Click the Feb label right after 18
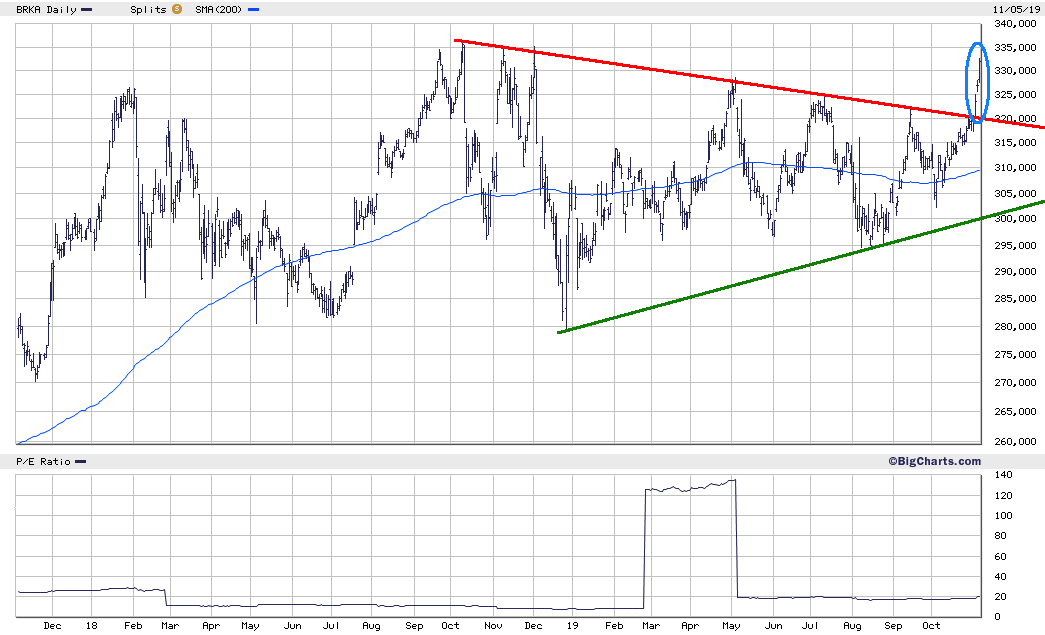The image size is (1045, 635). (x=133, y=626)
